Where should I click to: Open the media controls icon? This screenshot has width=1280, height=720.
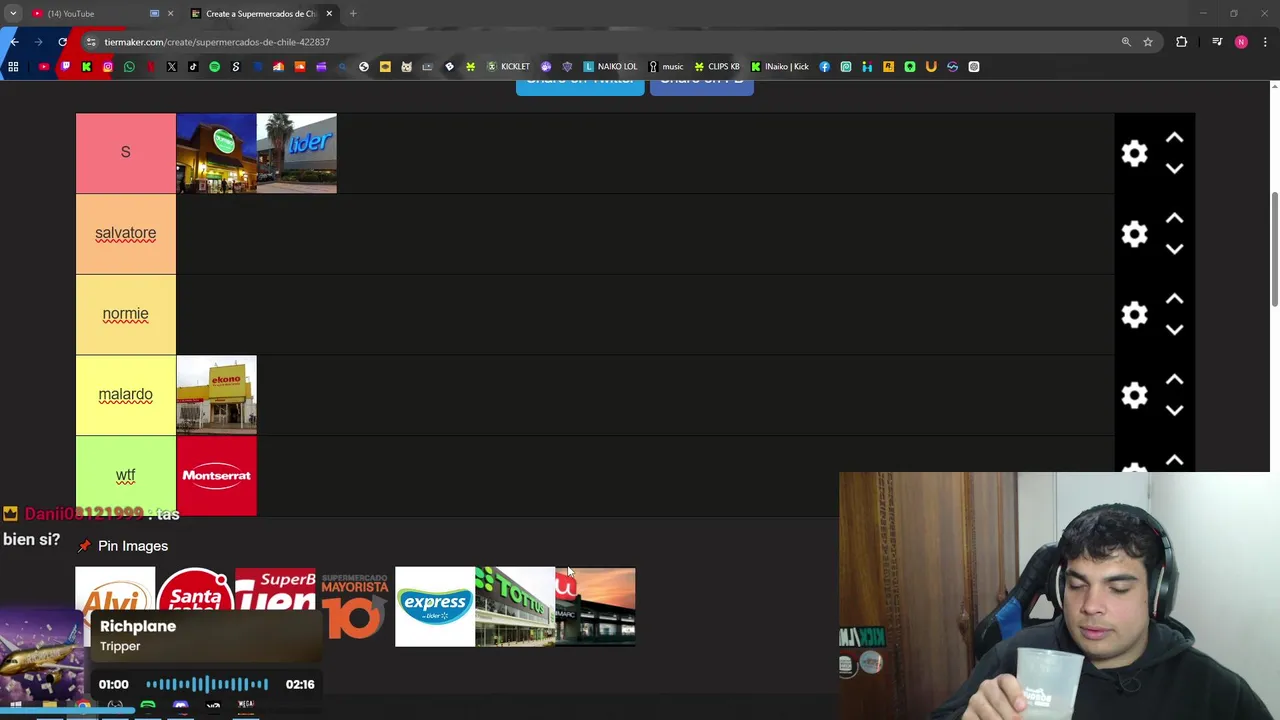tap(1217, 42)
